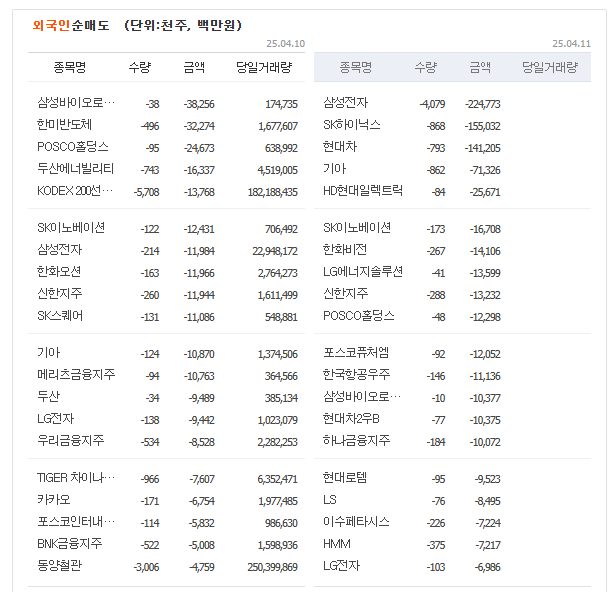The image size is (613, 604).
Task: Click the amount -6,986
Action: [487, 567]
